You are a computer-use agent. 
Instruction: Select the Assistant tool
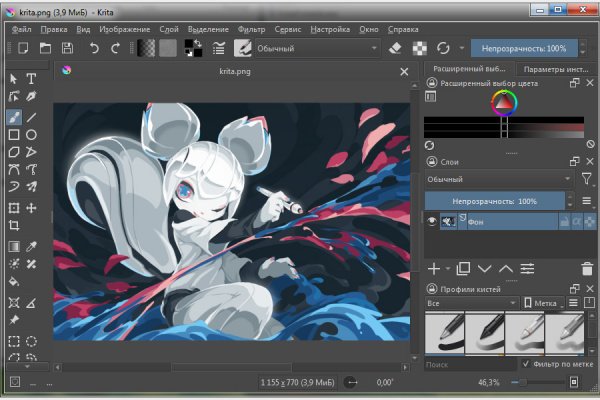14,303
